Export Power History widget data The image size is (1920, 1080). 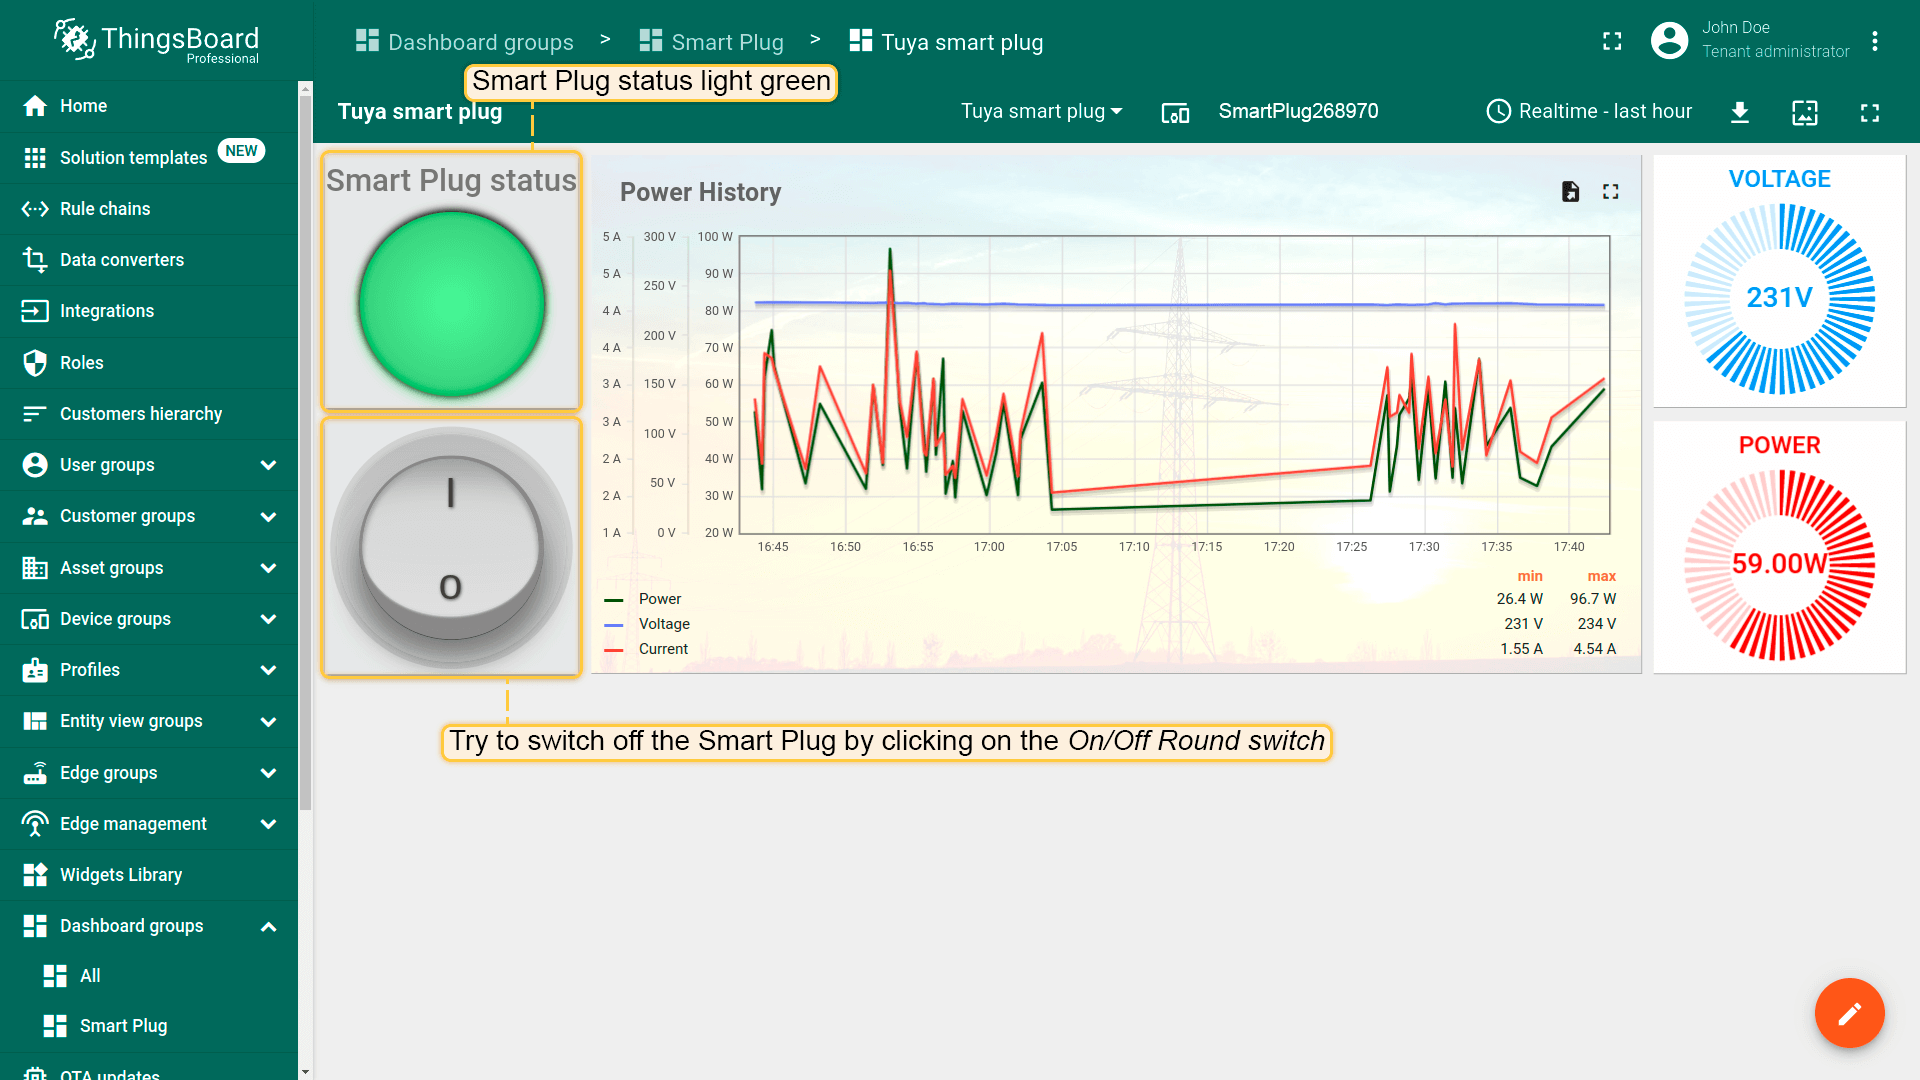[x=1570, y=192]
